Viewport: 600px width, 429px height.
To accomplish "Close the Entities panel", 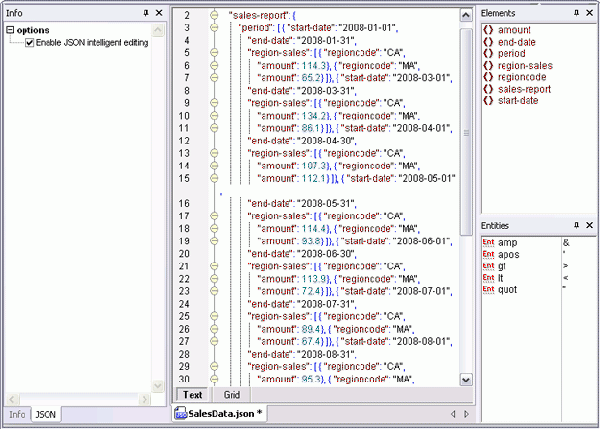I will tap(590, 225).
